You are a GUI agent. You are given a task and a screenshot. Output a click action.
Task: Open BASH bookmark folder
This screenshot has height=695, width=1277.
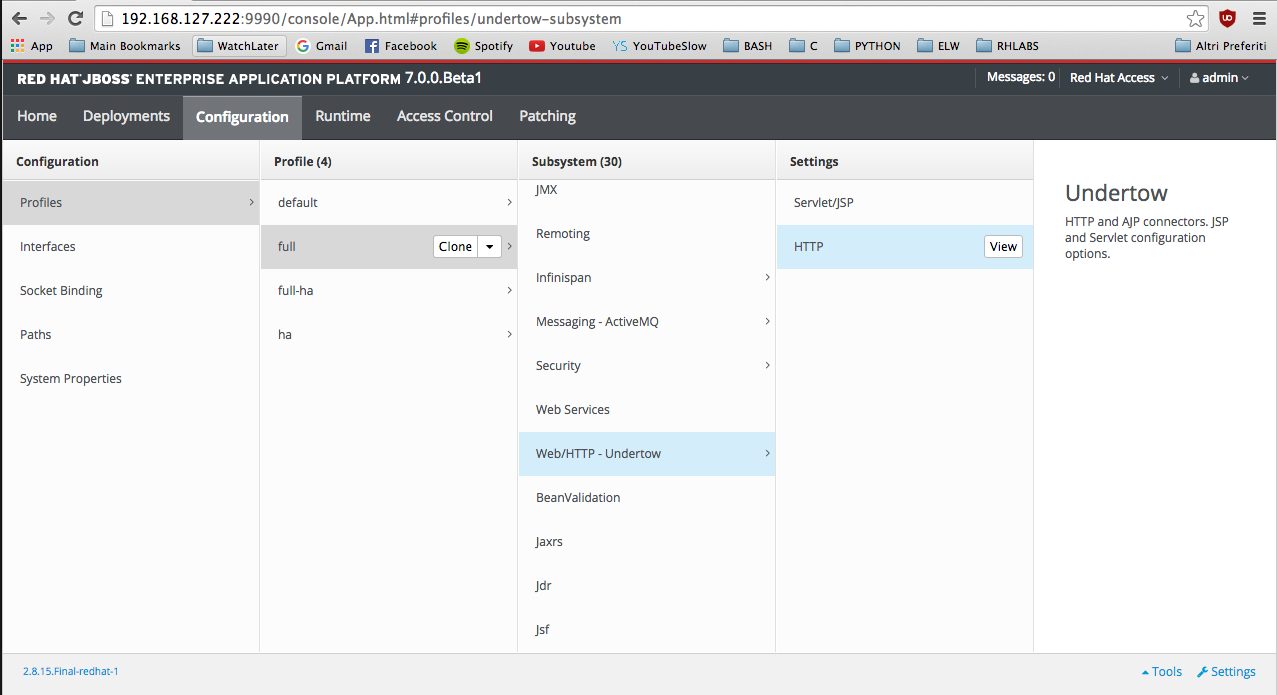click(x=747, y=46)
